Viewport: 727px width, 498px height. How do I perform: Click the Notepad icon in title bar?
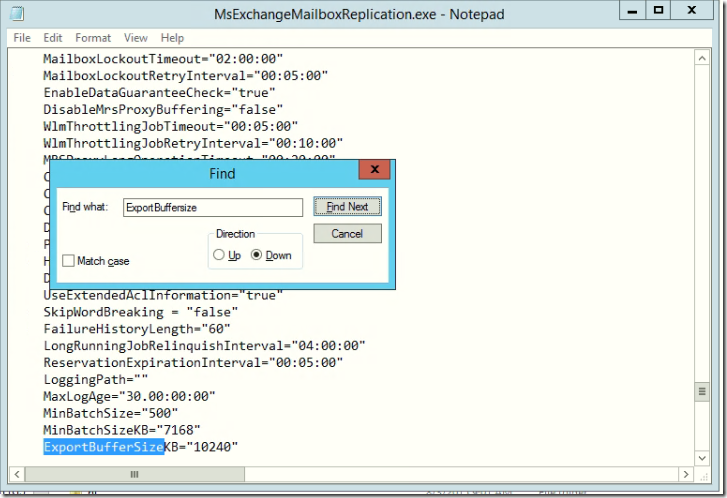point(17,13)
